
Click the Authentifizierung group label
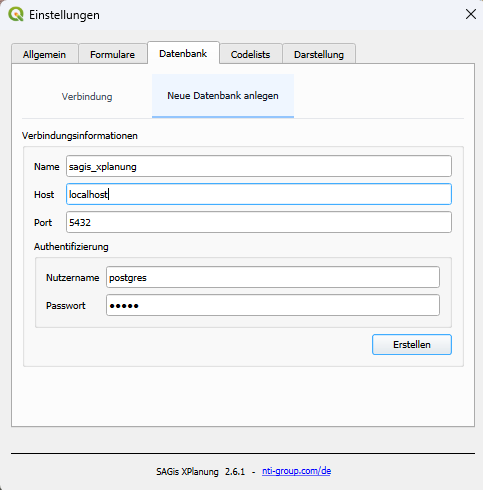(71, 247)
